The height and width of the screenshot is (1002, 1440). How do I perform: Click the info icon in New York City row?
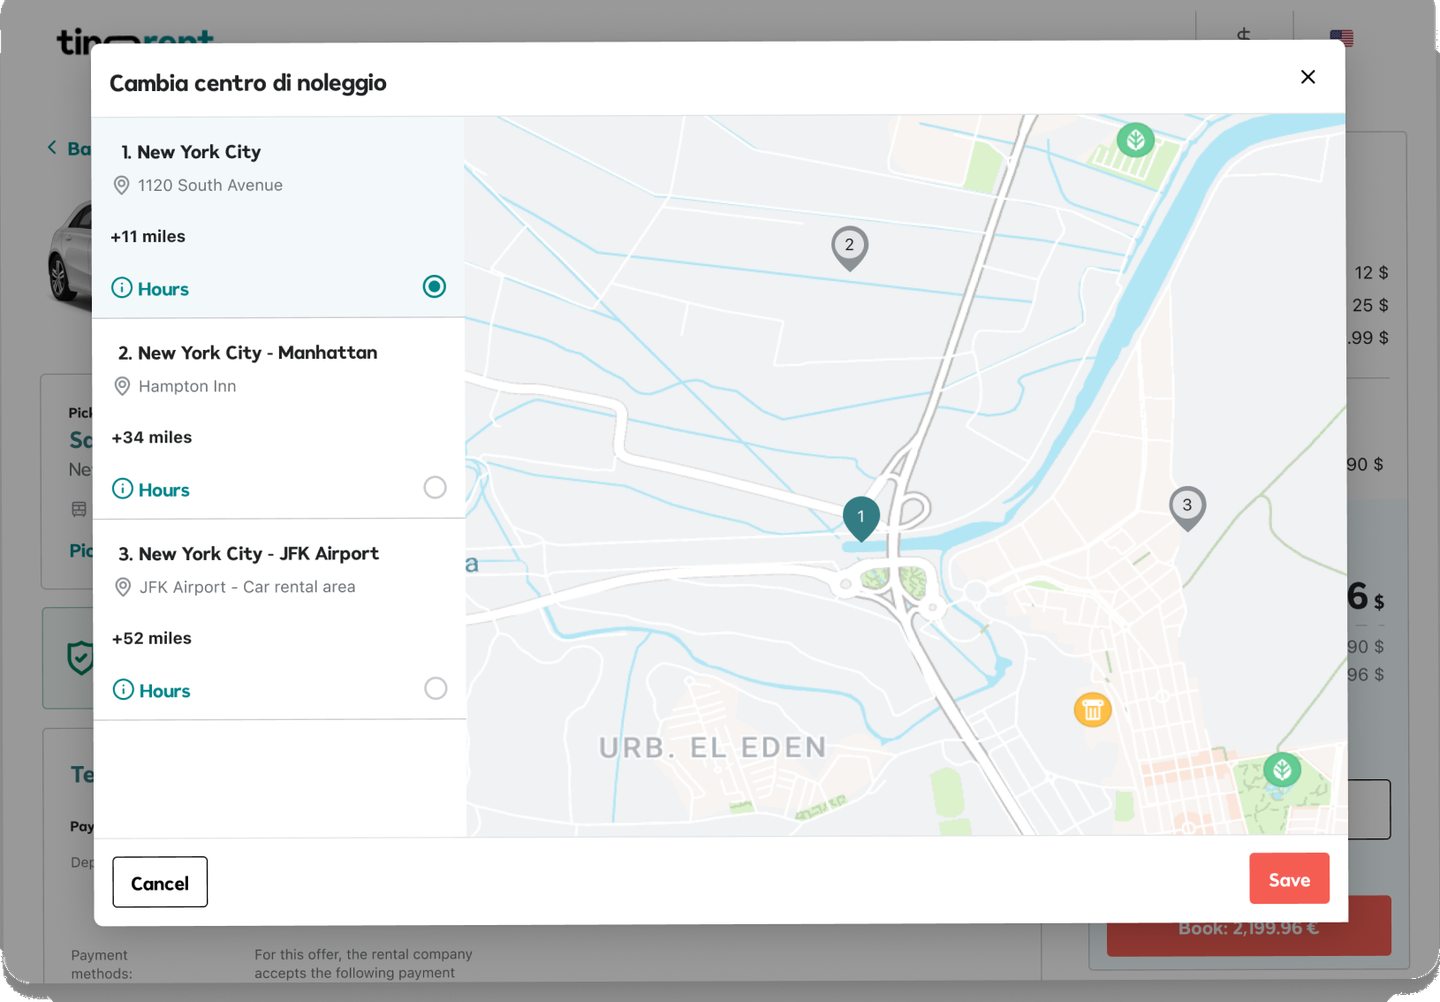pyautogui.click(x=122, y=288)
